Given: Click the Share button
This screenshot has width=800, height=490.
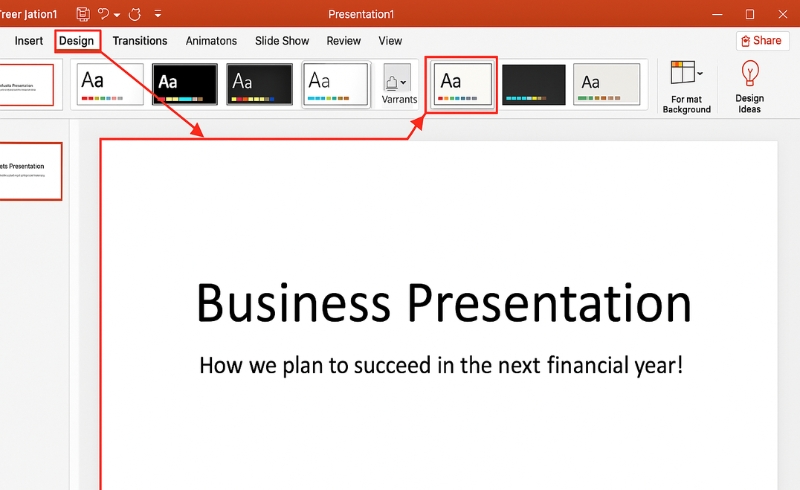Looking at the screenshot, I should 762,41.
